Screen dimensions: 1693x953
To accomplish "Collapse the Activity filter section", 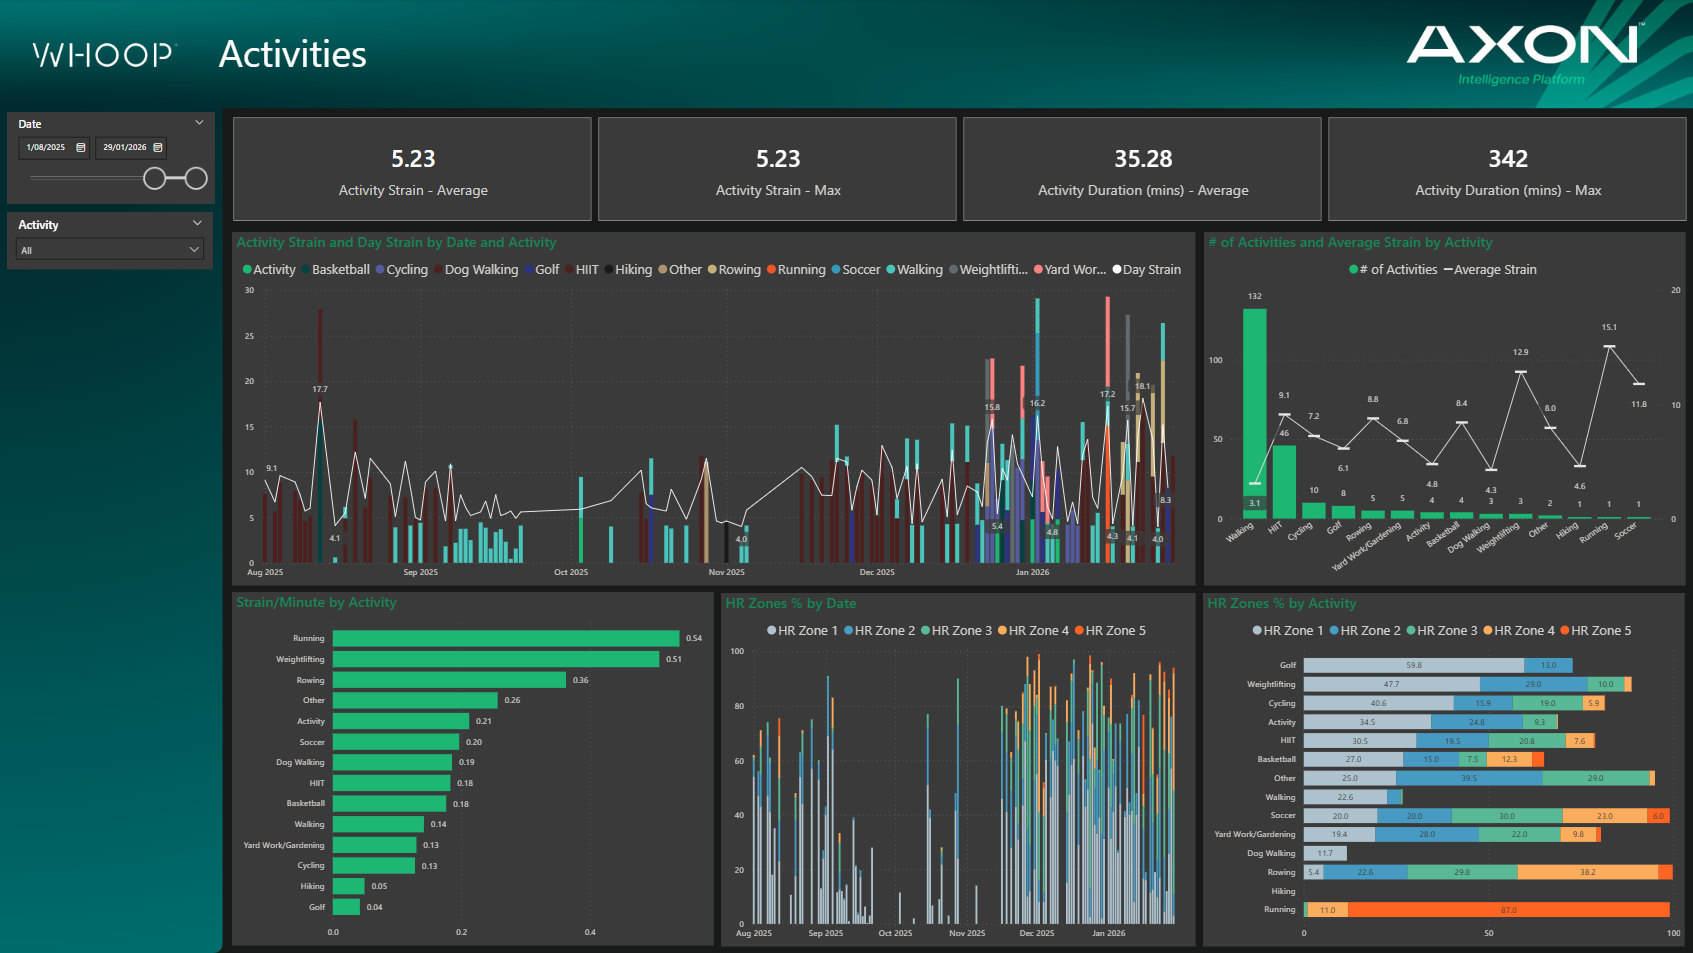I will pos(199,223).
